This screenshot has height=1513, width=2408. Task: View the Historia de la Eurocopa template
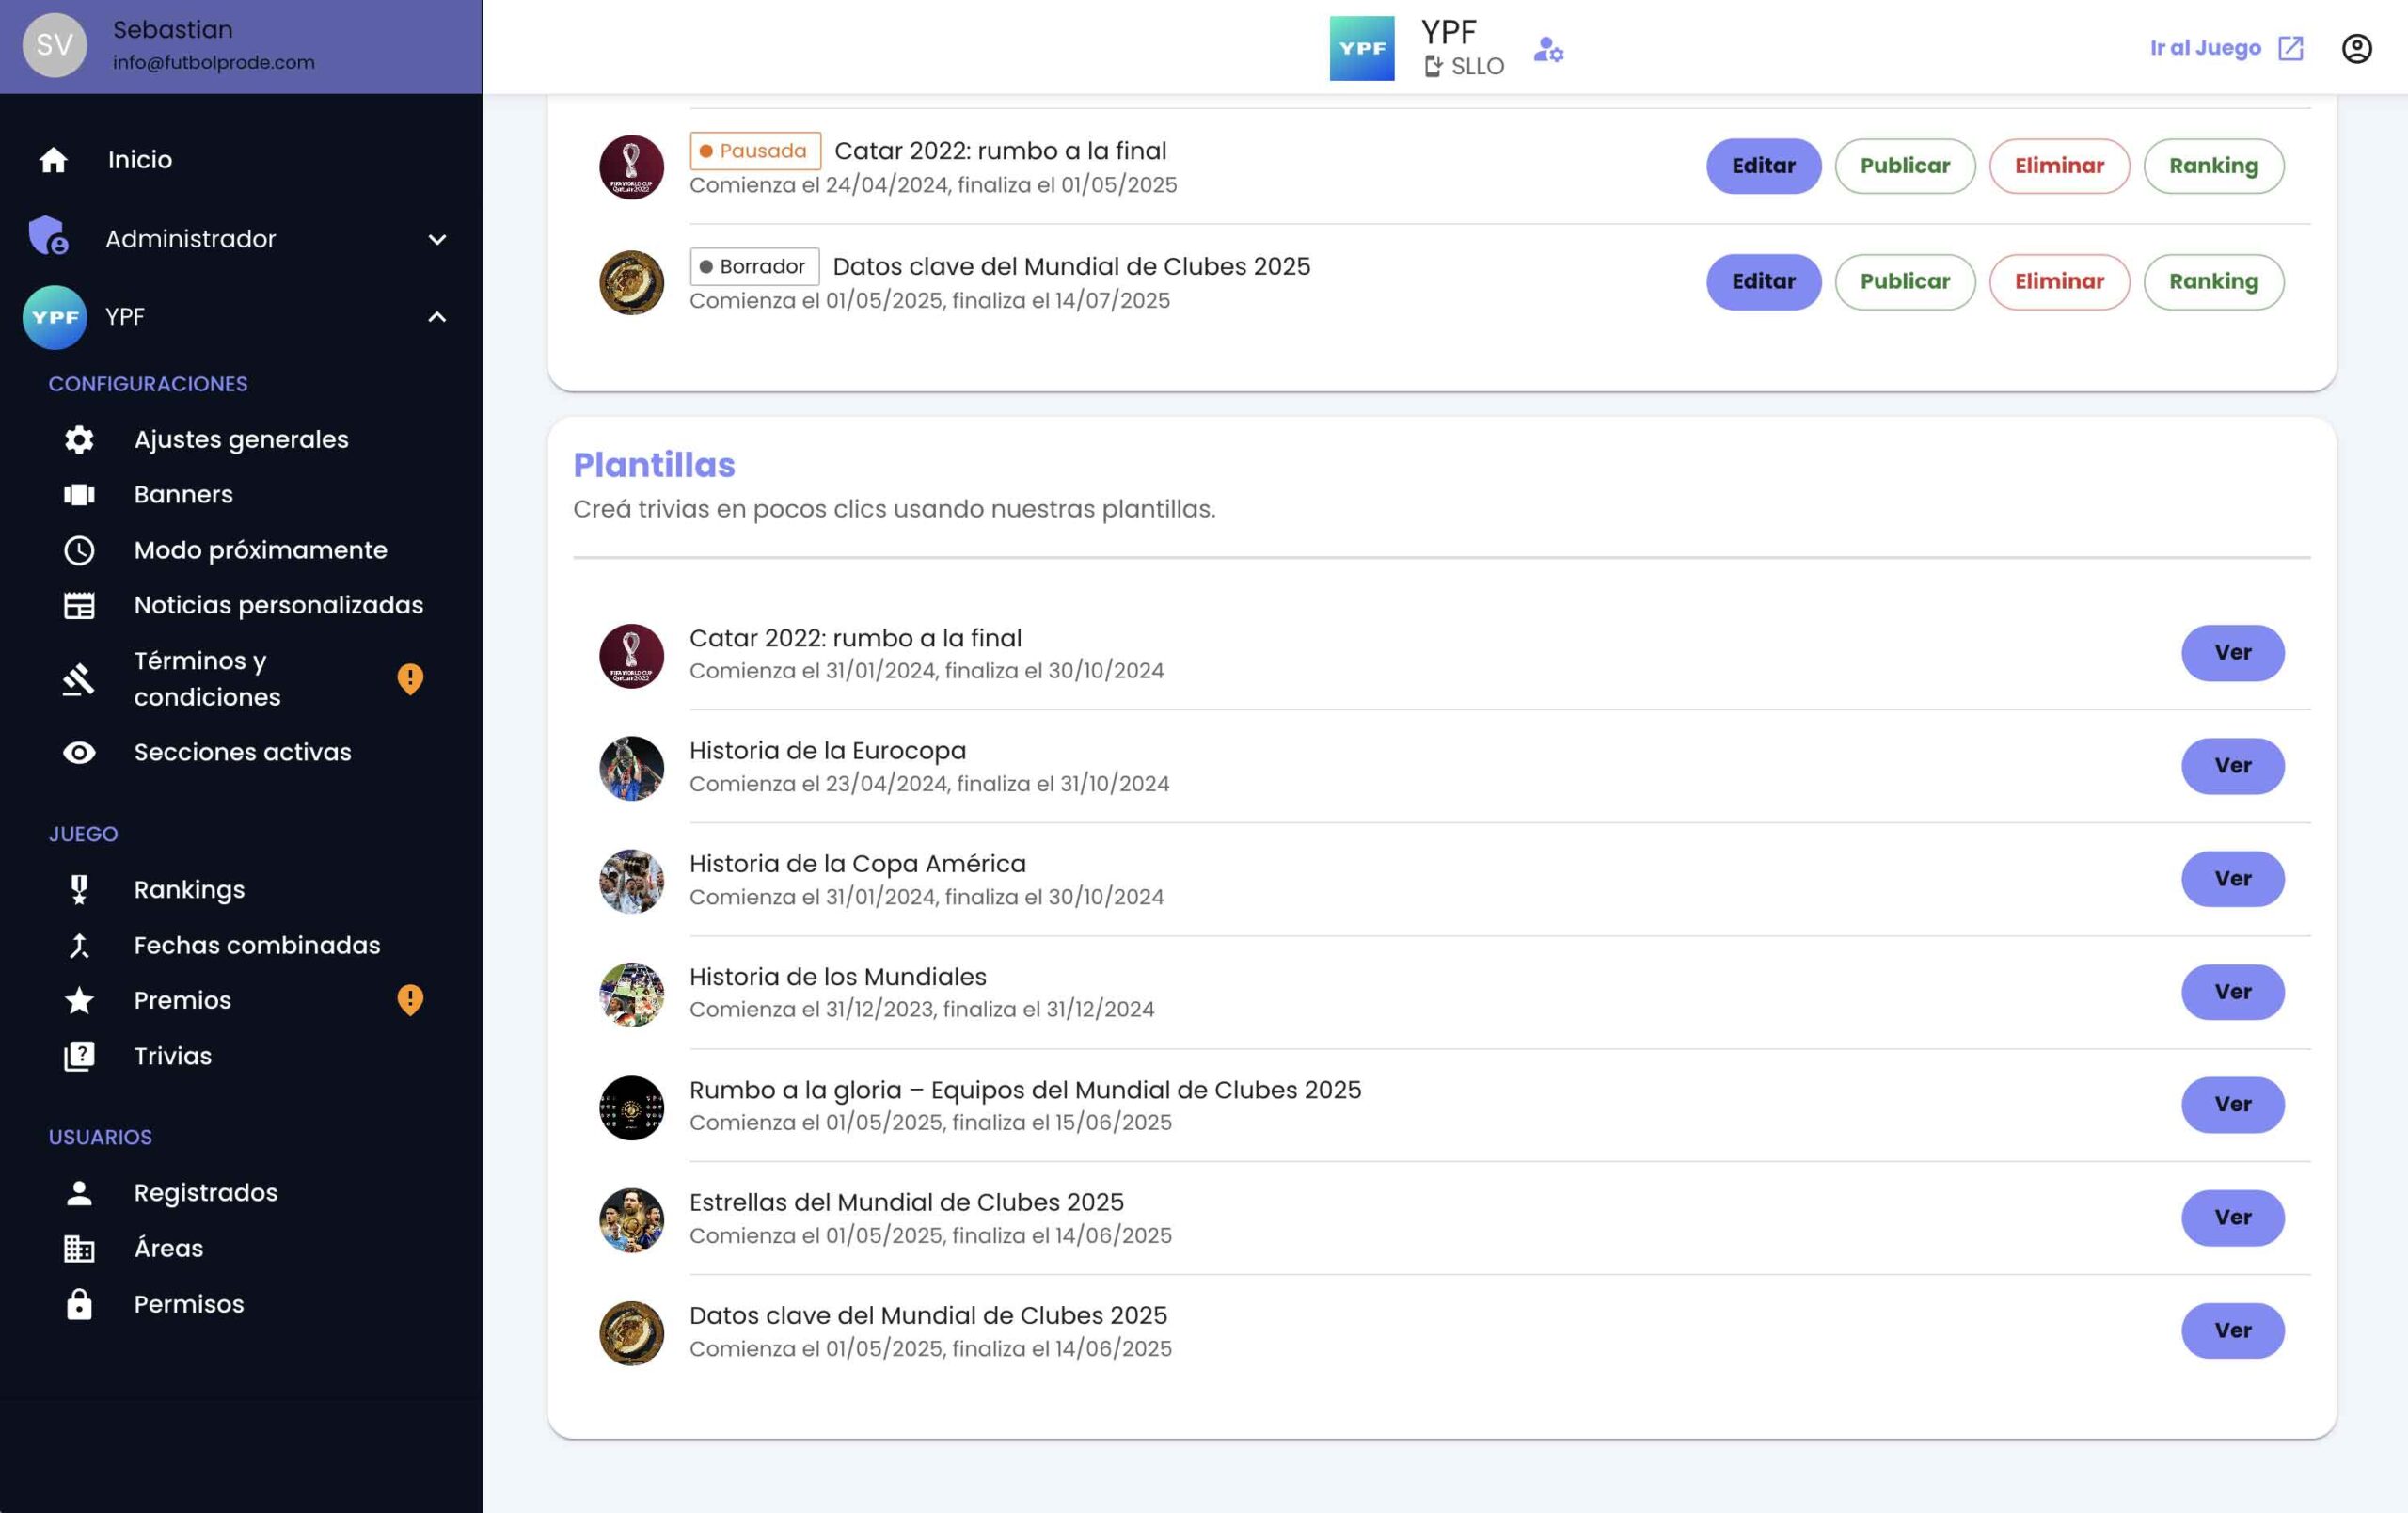pos(2232,766)
